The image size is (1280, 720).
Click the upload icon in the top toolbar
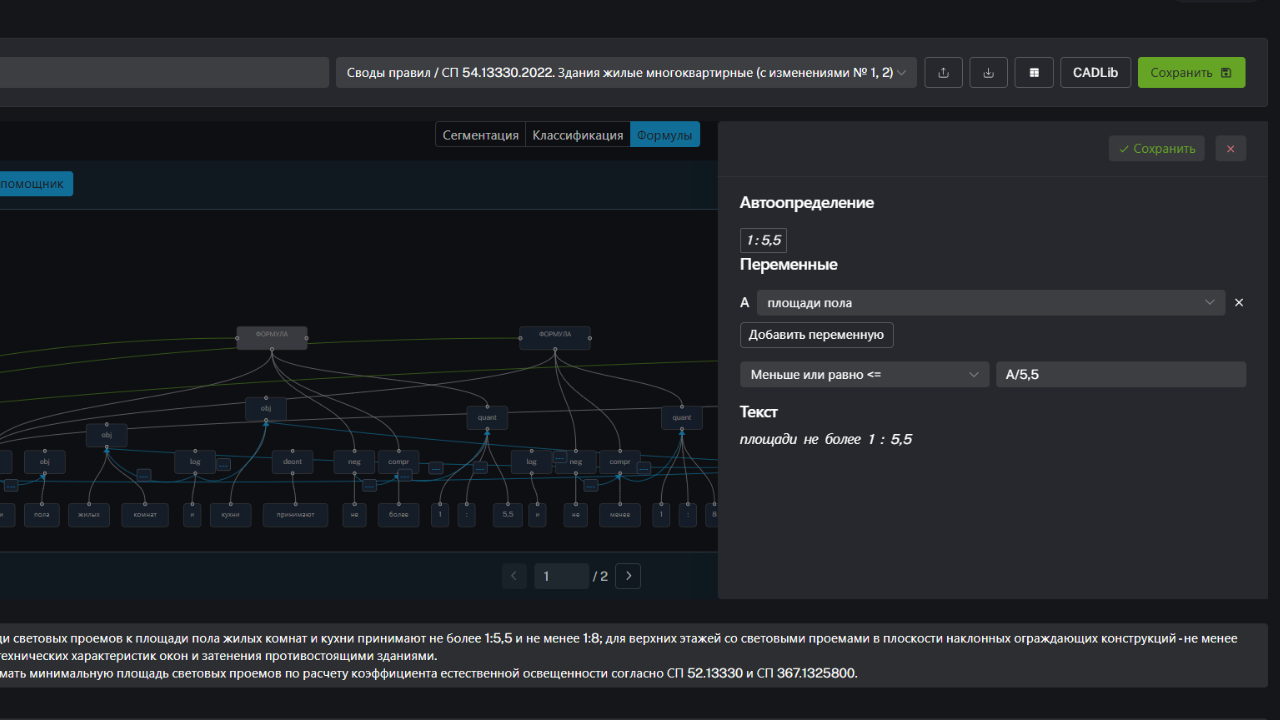click(943, 72)
